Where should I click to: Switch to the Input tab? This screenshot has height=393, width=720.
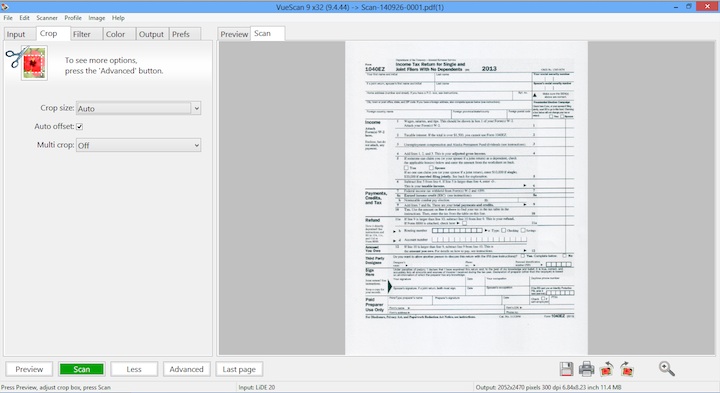coord(20,34)
